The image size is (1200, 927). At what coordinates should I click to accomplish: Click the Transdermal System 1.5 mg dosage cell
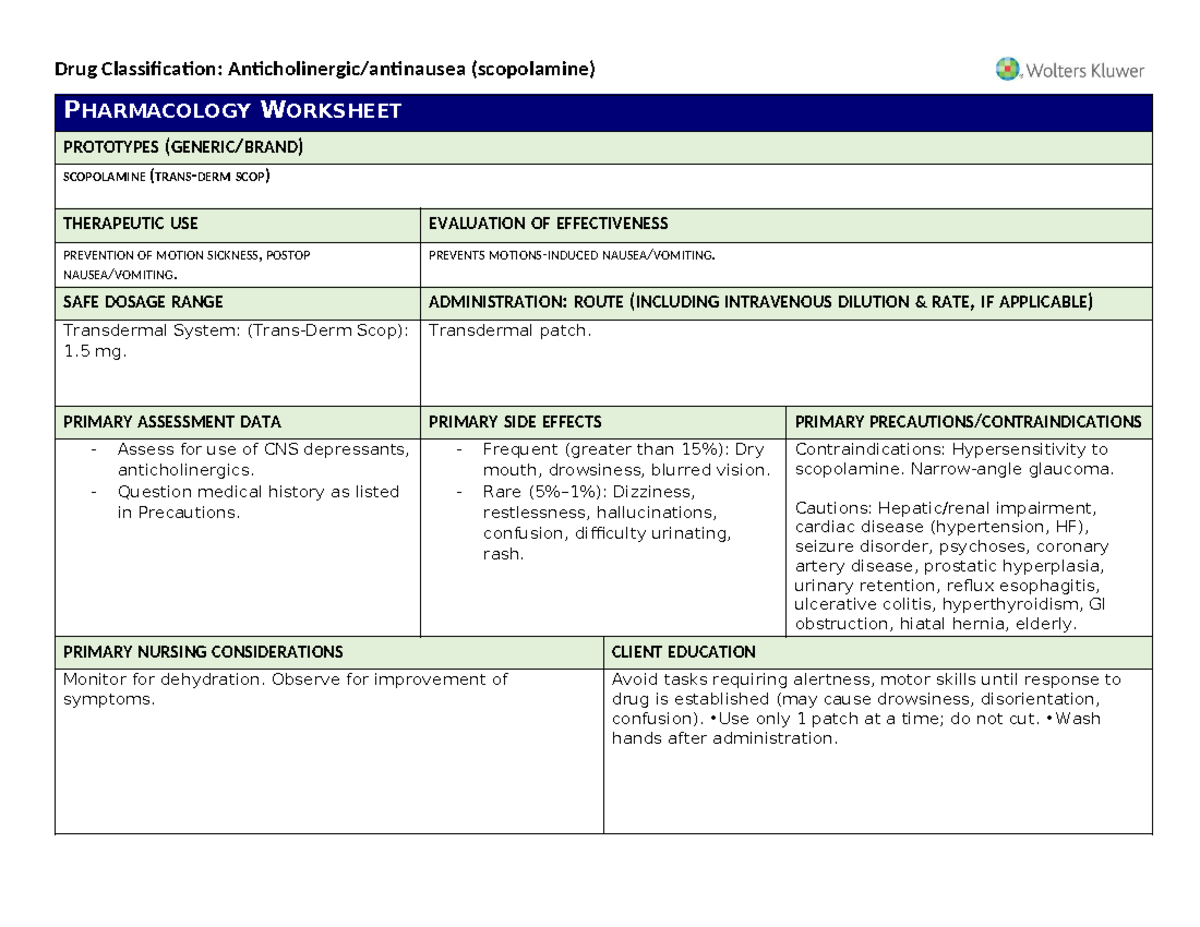pos(235,341)
